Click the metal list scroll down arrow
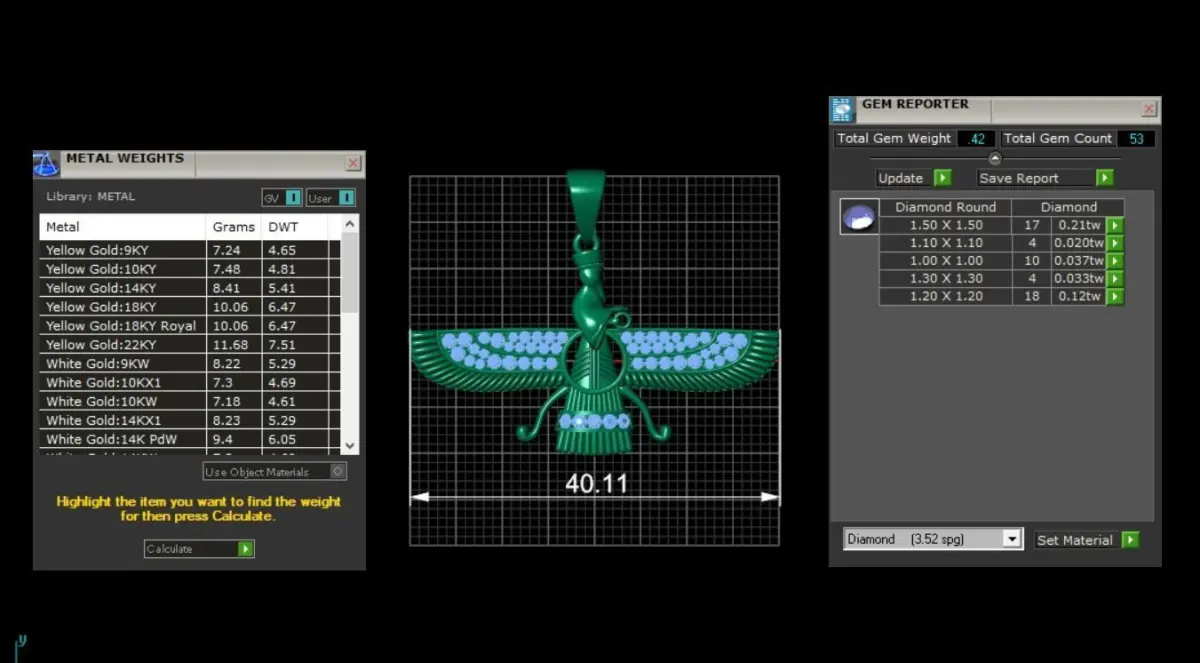This screenshot has width=1200, height=663. pyautogui.click(x=349, y=445)
